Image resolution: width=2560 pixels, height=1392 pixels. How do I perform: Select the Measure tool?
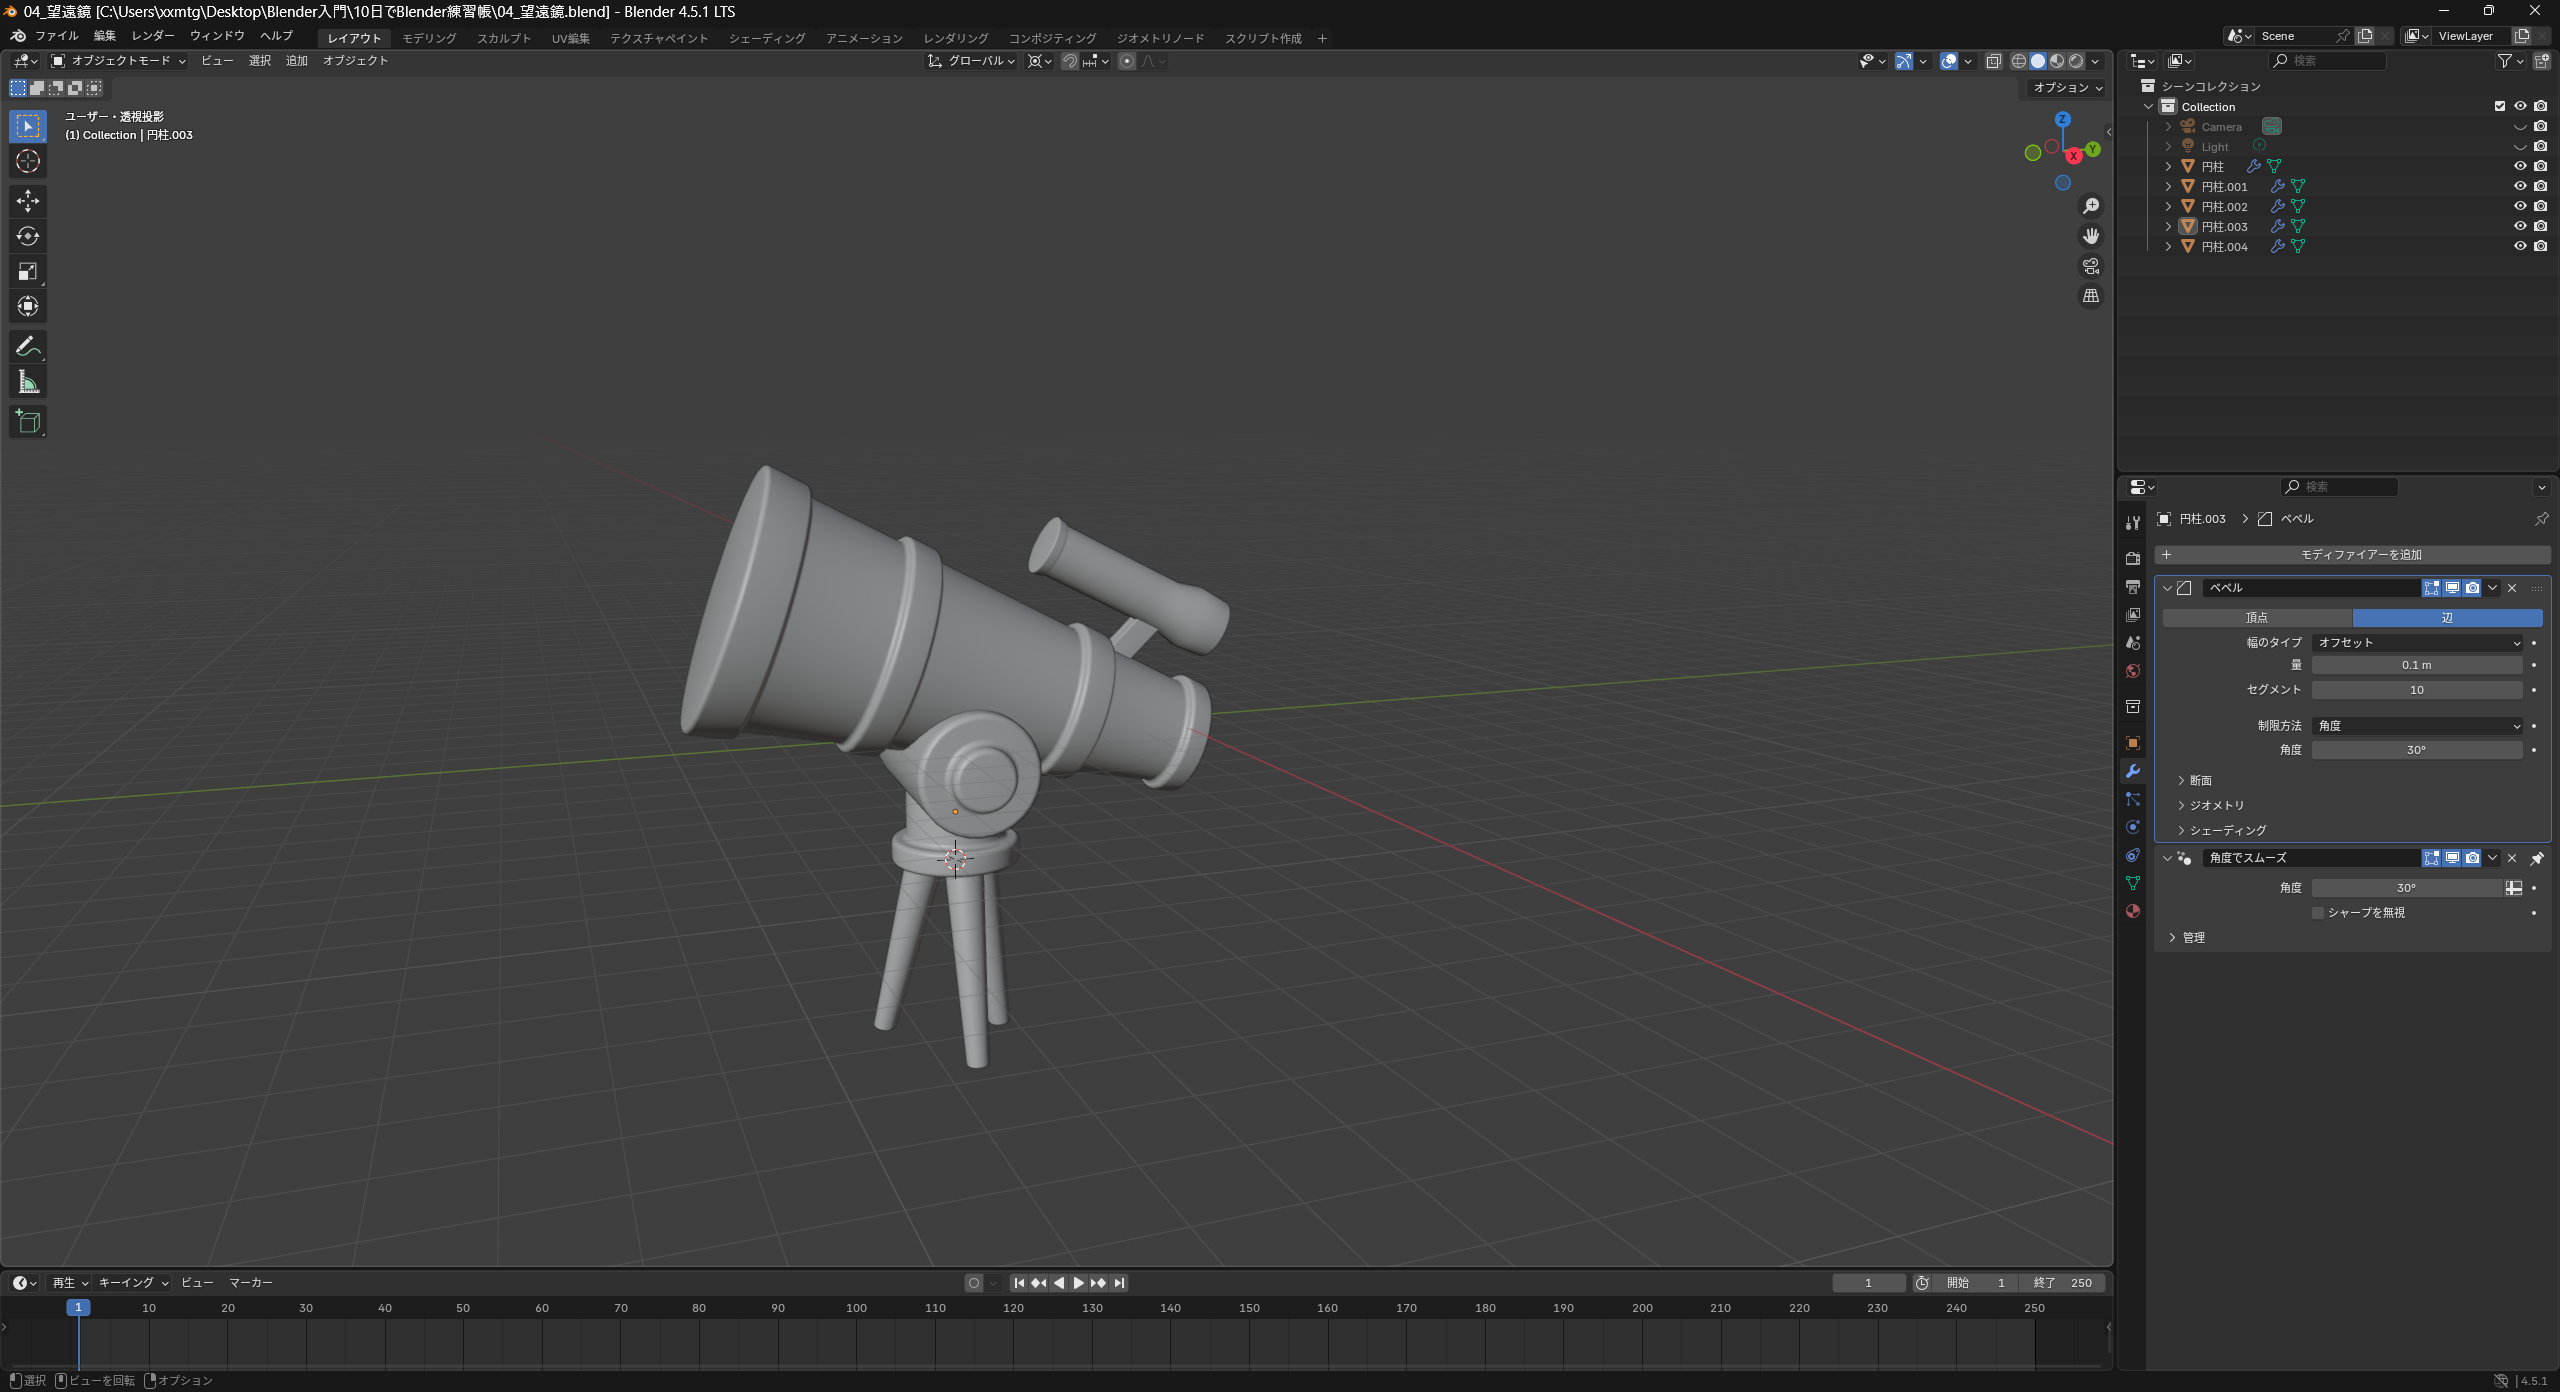click(28, 382)
